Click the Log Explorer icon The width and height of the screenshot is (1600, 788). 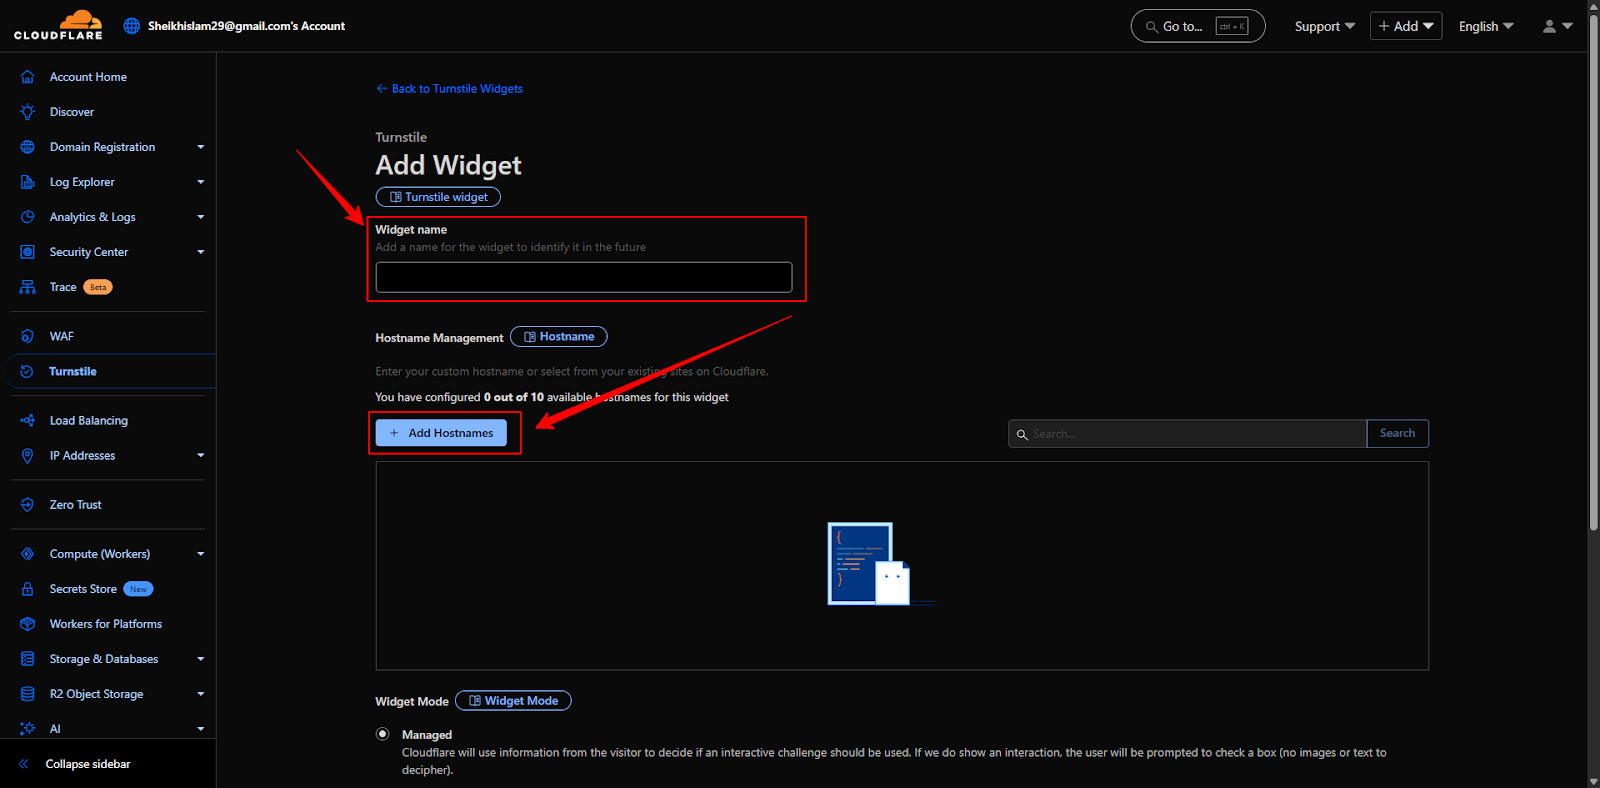pos(28,182)
